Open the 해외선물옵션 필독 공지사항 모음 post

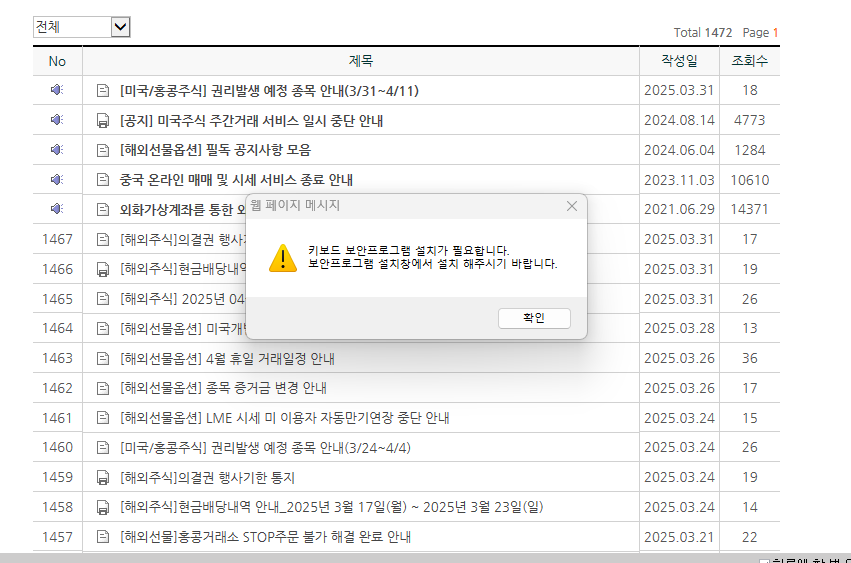pyautogui.click(x=215, y=150)
